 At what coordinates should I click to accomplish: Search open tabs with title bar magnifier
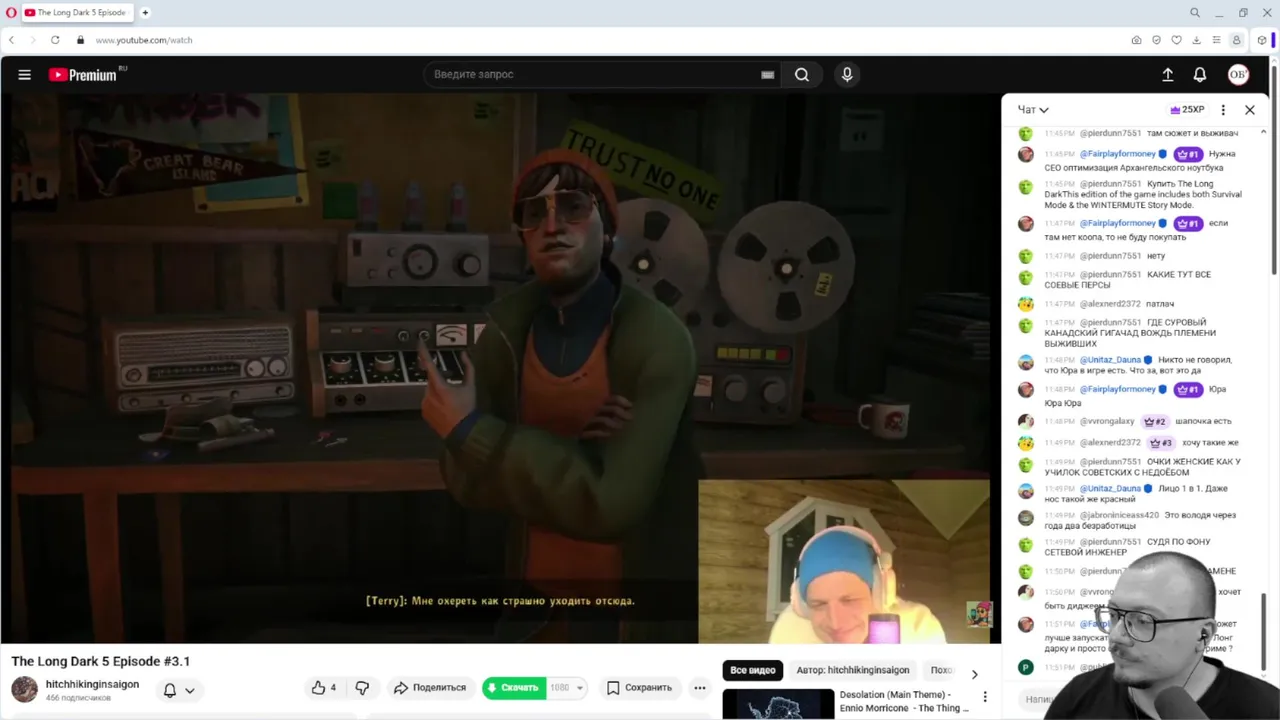(x=1194, y=12)
